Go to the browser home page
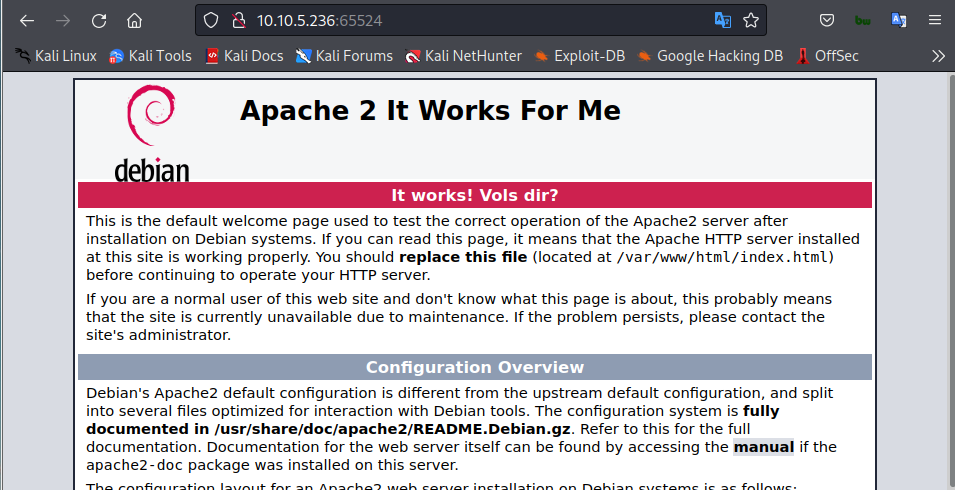Screen dimensions: 955x490 [x=134, y=20]
